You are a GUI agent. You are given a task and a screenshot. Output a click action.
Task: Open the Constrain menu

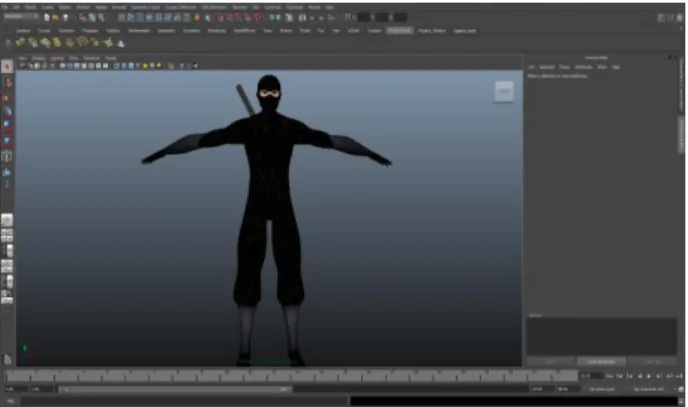pos(272,7)
